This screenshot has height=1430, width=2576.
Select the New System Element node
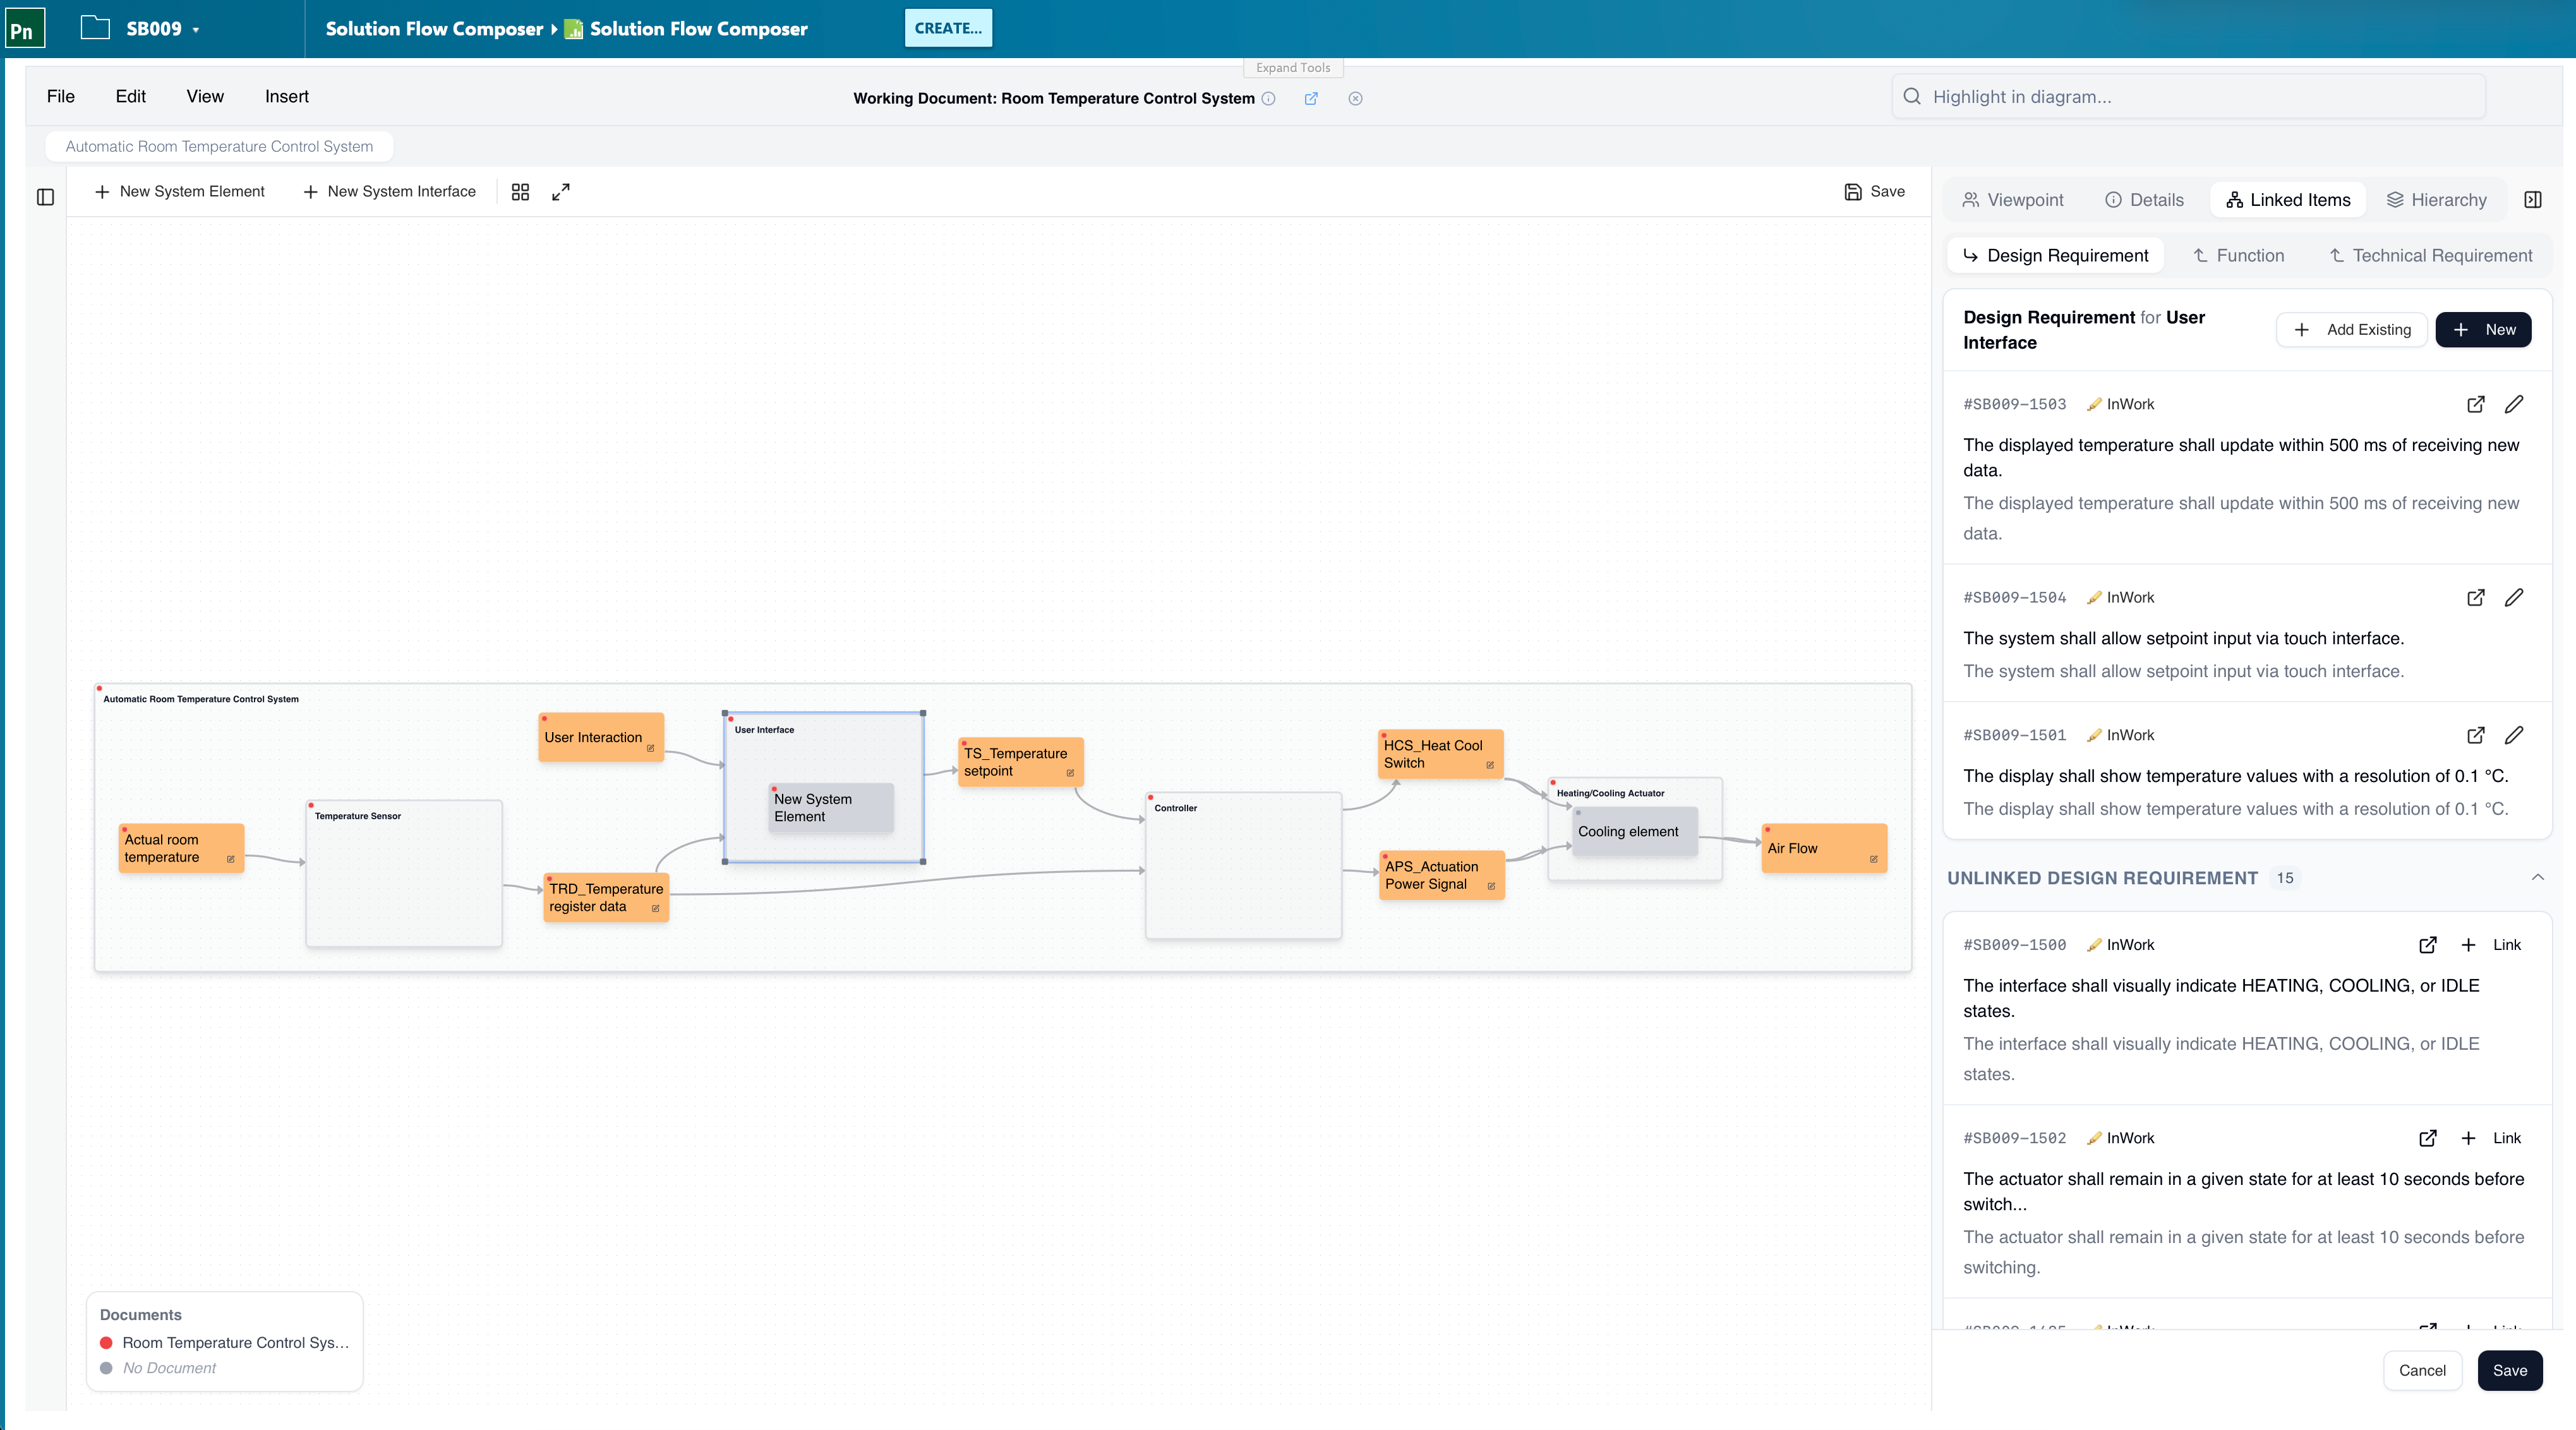(x=831, y=808)
